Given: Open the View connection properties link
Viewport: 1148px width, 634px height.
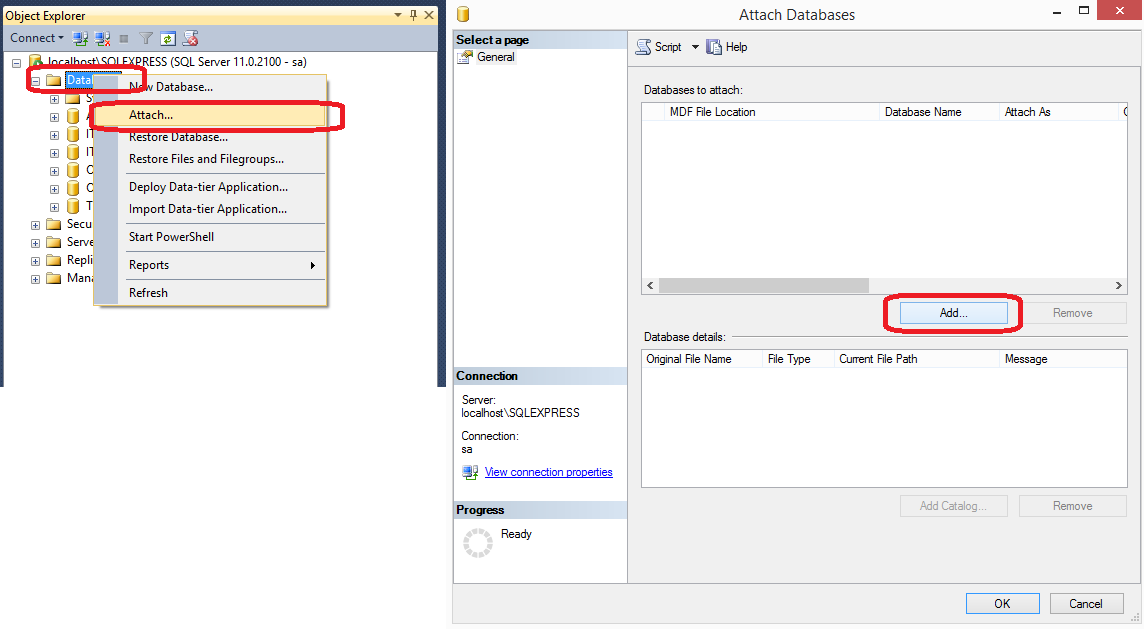Looking at the screenshot, I should click(548, 472).
